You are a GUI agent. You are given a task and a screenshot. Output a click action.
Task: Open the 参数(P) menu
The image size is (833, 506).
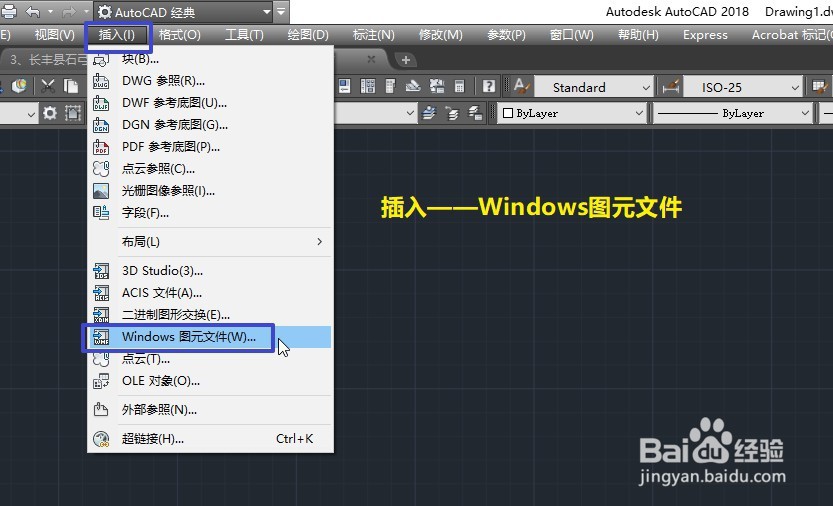[506, 35]
